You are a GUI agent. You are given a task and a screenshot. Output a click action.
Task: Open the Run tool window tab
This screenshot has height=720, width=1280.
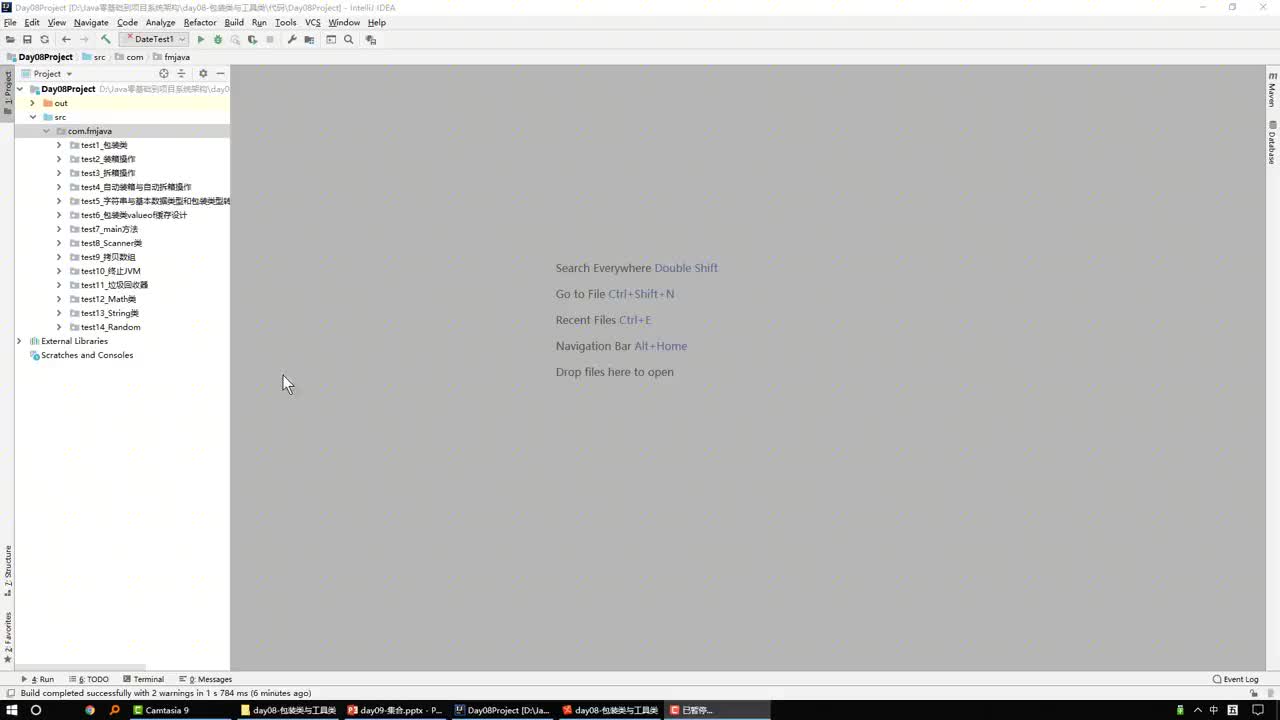coord(38,679)
